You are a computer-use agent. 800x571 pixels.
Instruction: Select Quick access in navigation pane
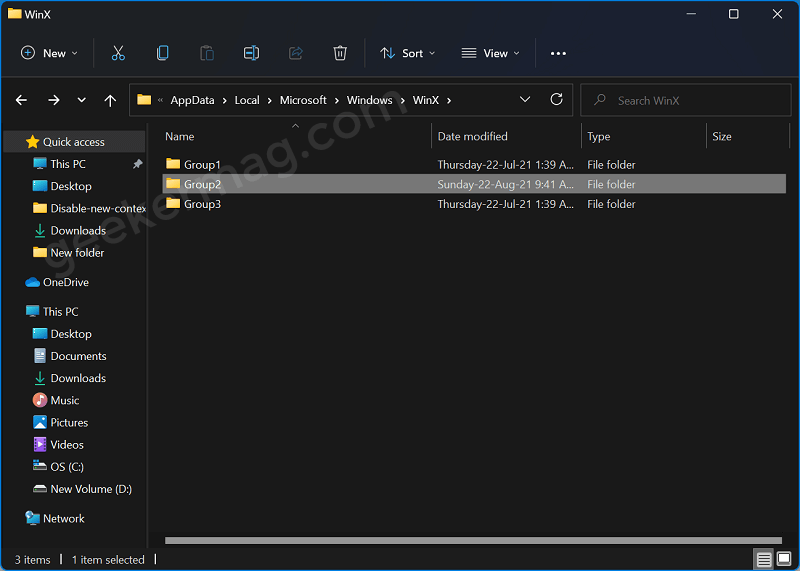[74, 142]
